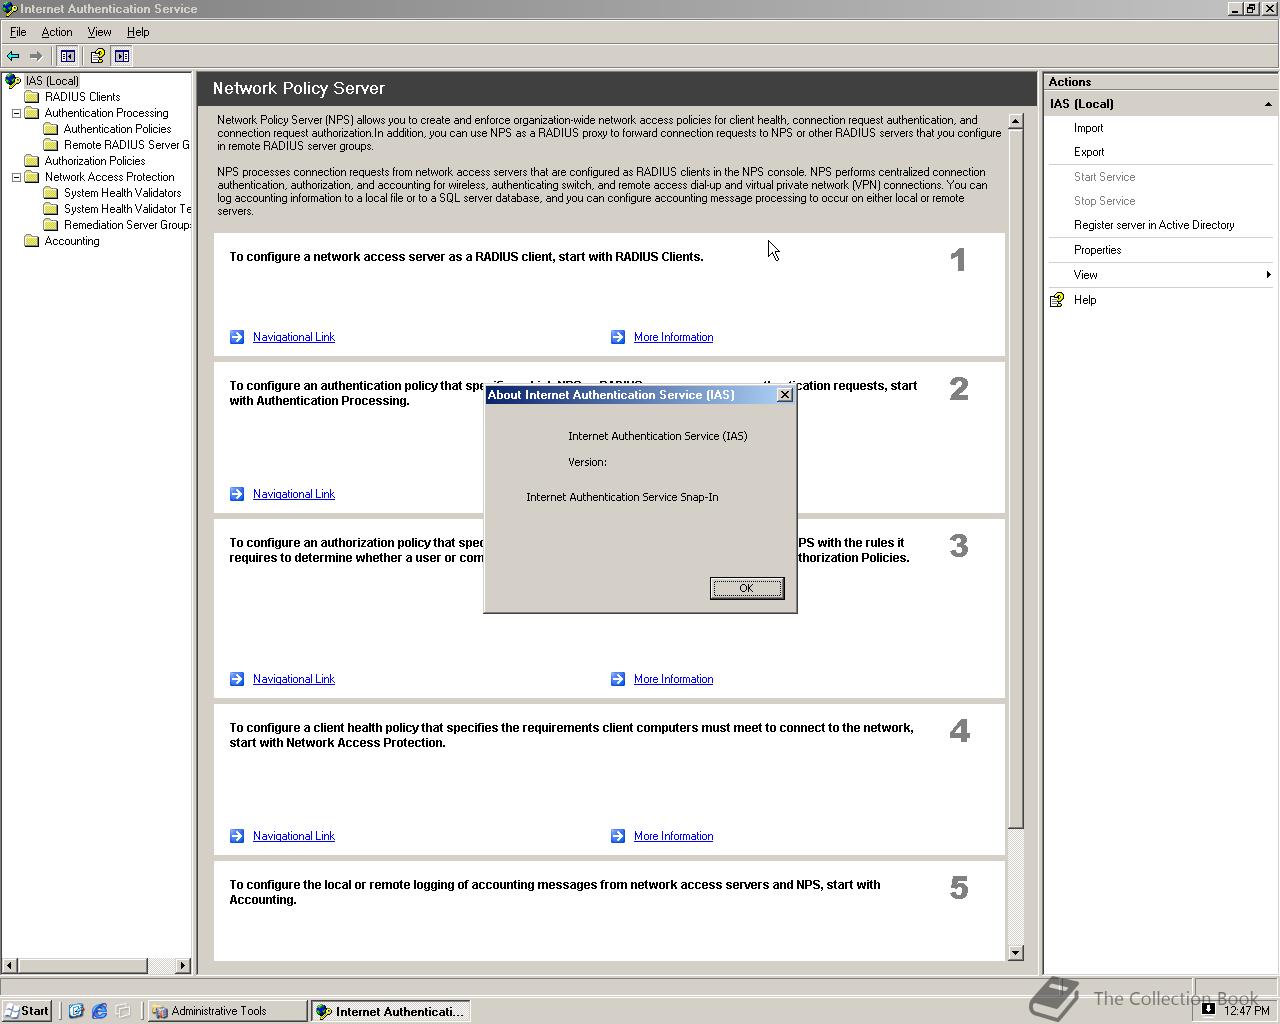Image resolution: width=1280 pixels, height=1024 pixels.
Task: Toggle the Action pane toolbar icon
Action: click(122, 56)
